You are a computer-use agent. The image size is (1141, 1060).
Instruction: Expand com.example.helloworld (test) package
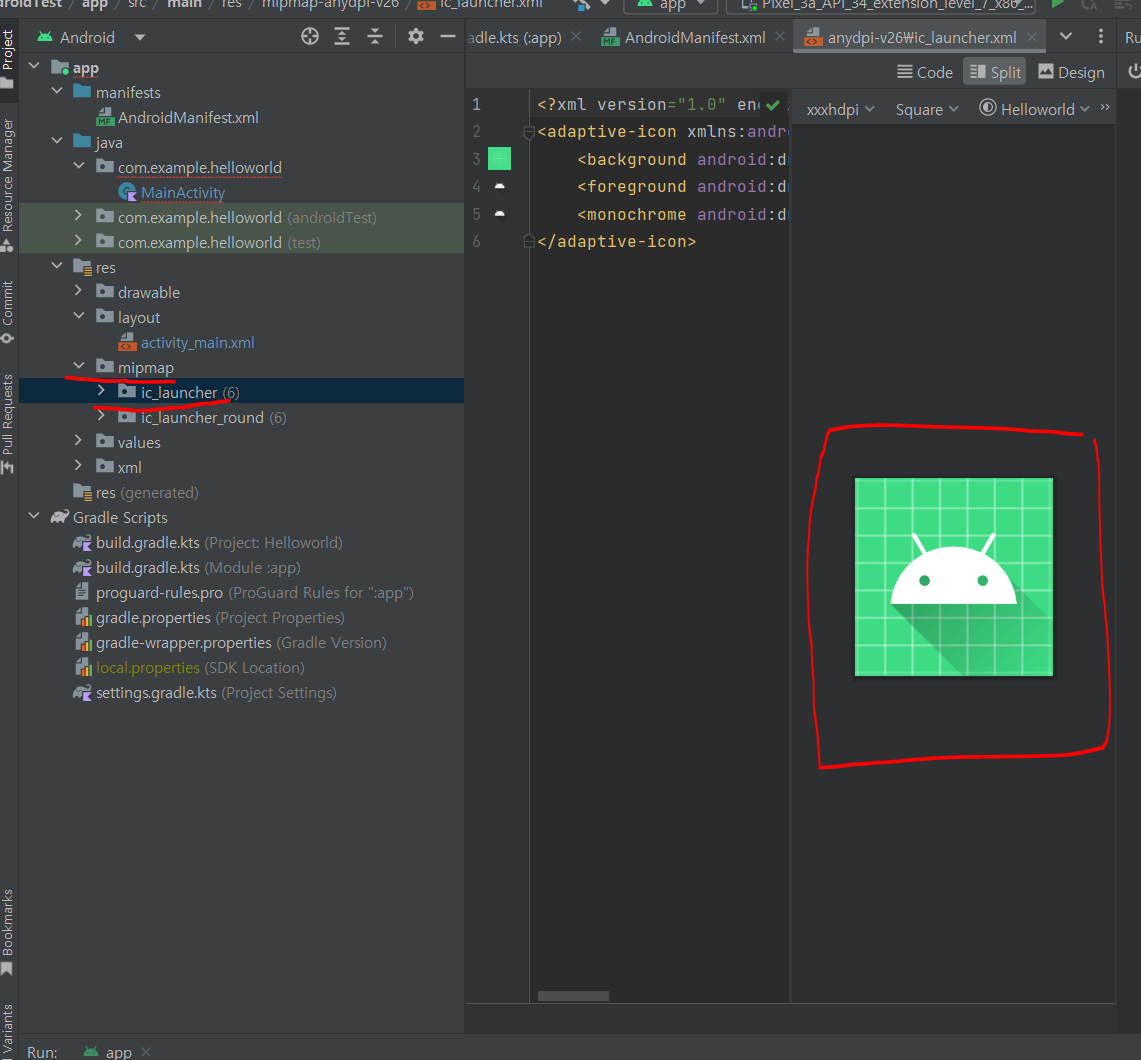click(x=79, y=241)
